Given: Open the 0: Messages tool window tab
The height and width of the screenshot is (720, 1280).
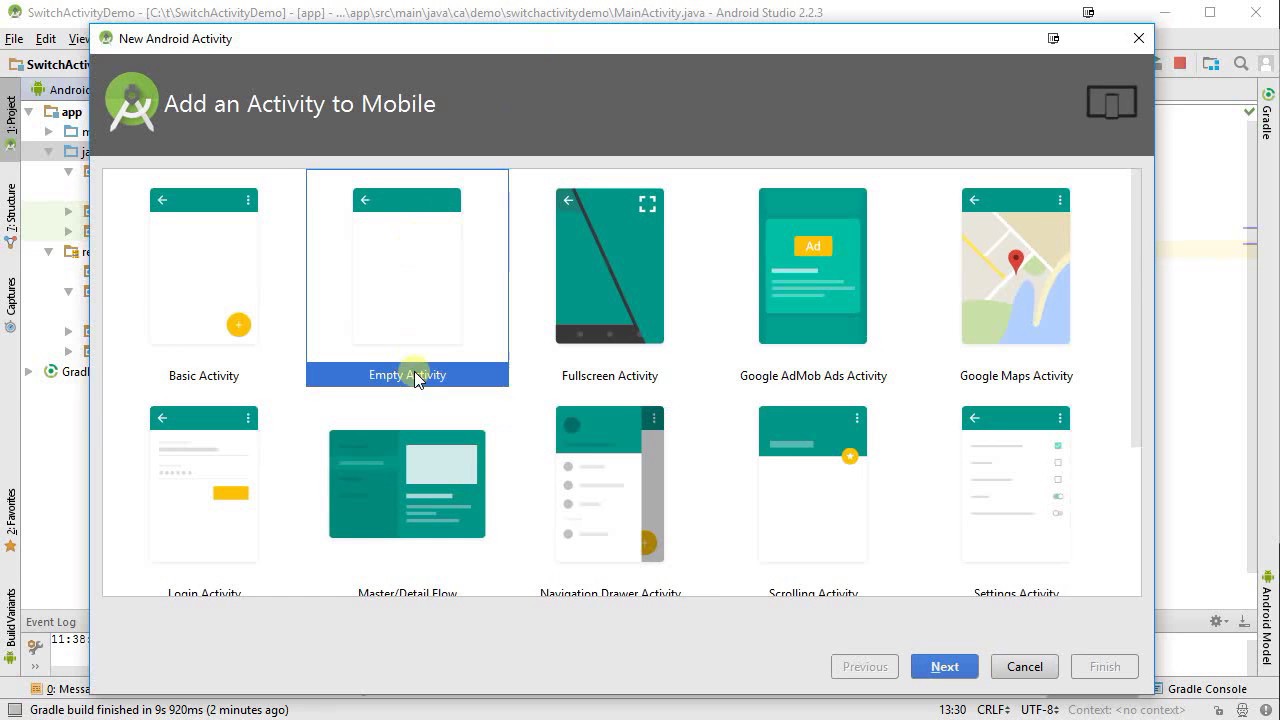Looking at the screenshot, I should tap(60, 689).
